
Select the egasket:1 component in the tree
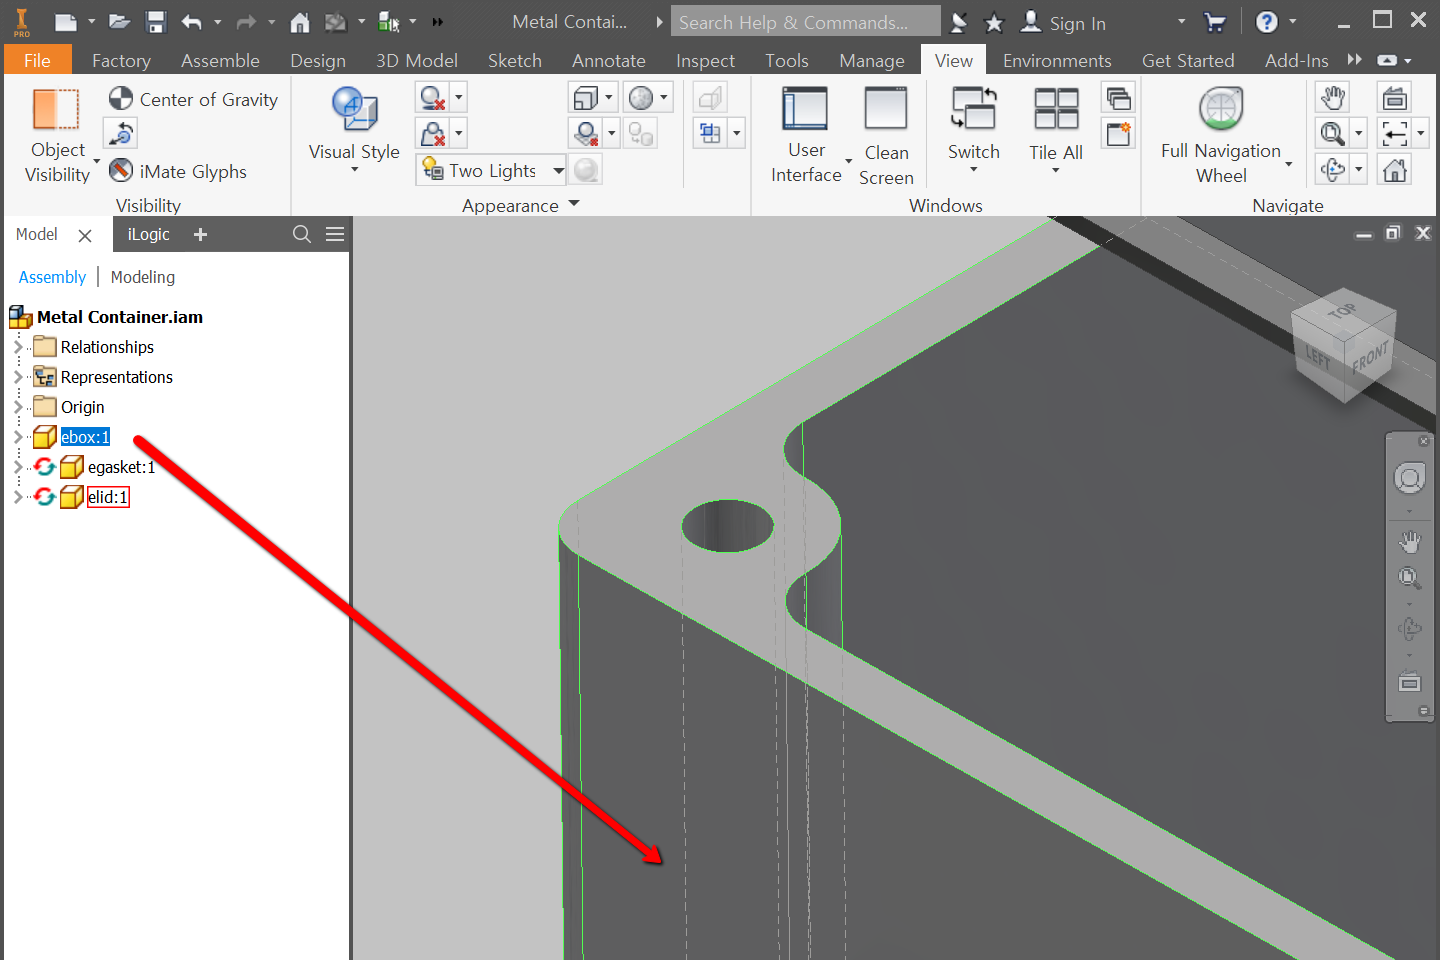click(x=121, y=467)
